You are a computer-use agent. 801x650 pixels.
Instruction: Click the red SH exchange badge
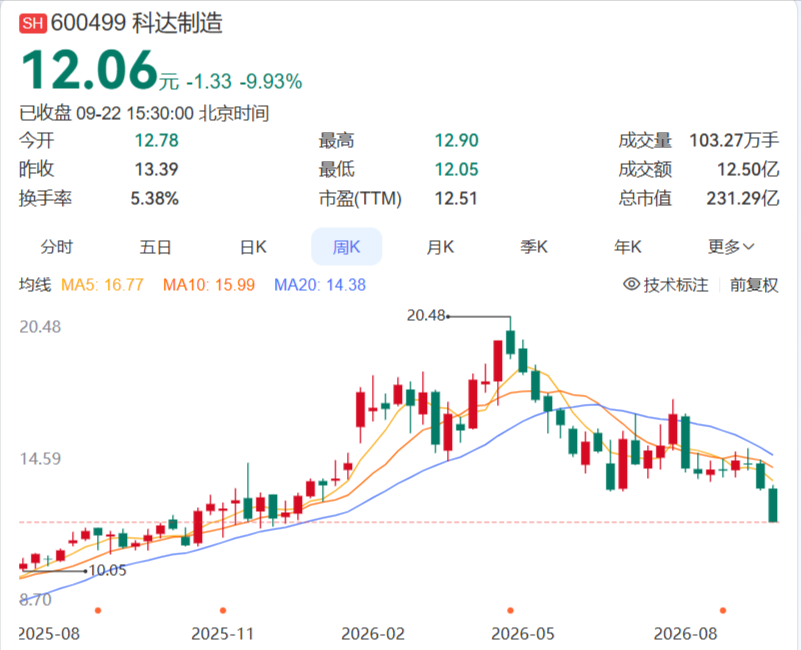pyautogui.click(x=33, y=24)
